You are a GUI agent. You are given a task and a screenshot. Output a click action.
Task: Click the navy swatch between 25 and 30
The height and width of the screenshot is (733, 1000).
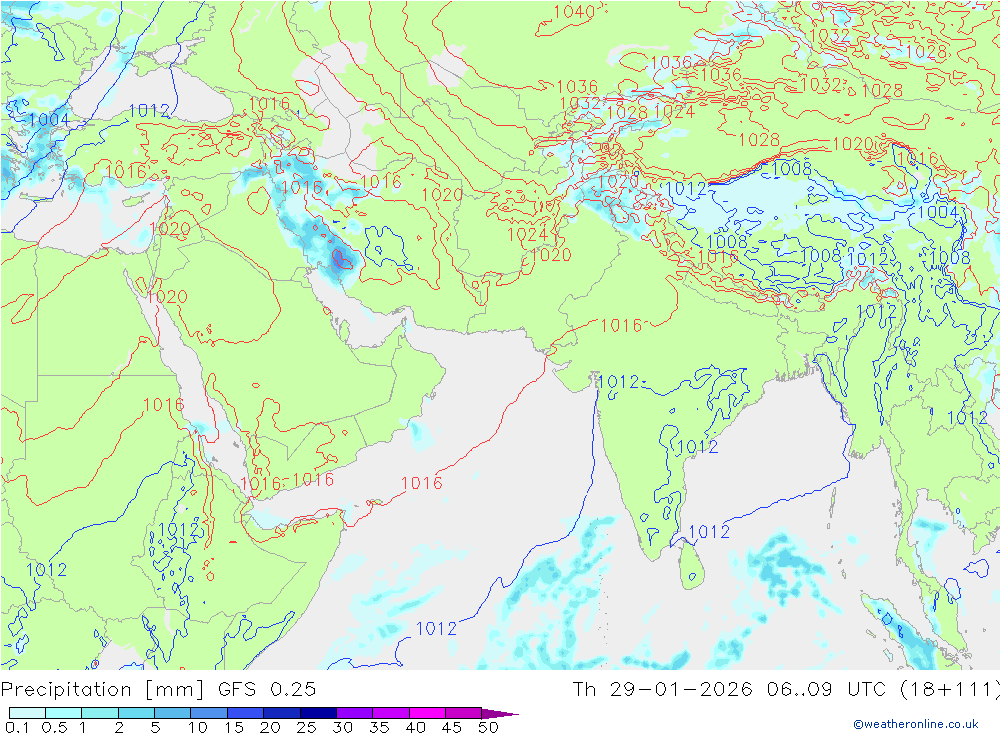pyautogui.click(x=318, y=713)
